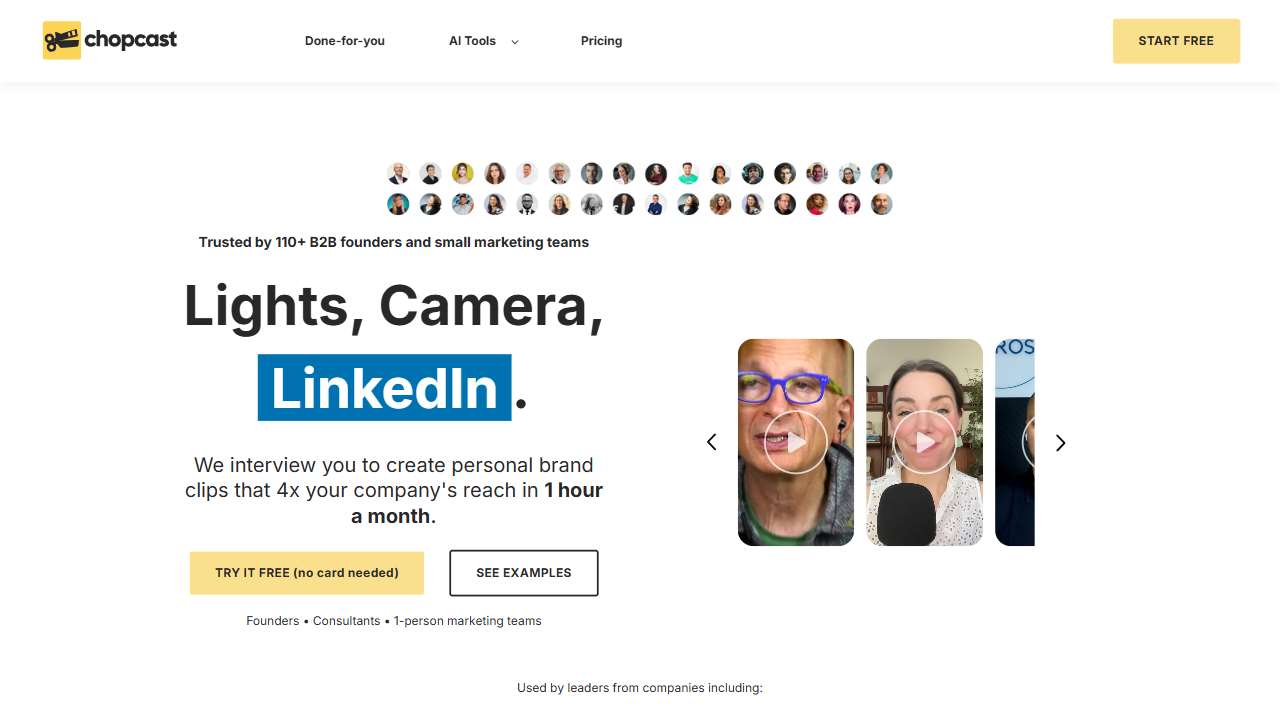Play the video of man with blue glasses
1280x720 pixels.
click(796, 442)
